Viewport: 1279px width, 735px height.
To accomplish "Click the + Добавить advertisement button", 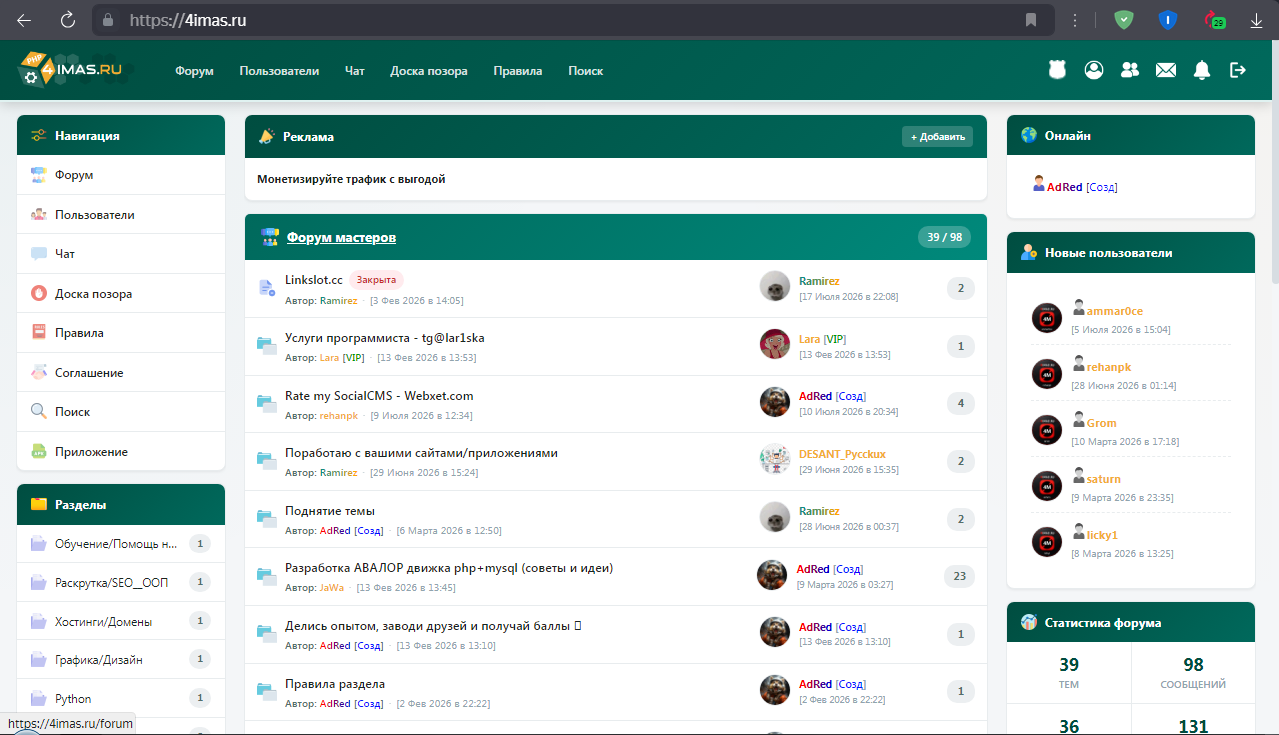I will point(937,136).
